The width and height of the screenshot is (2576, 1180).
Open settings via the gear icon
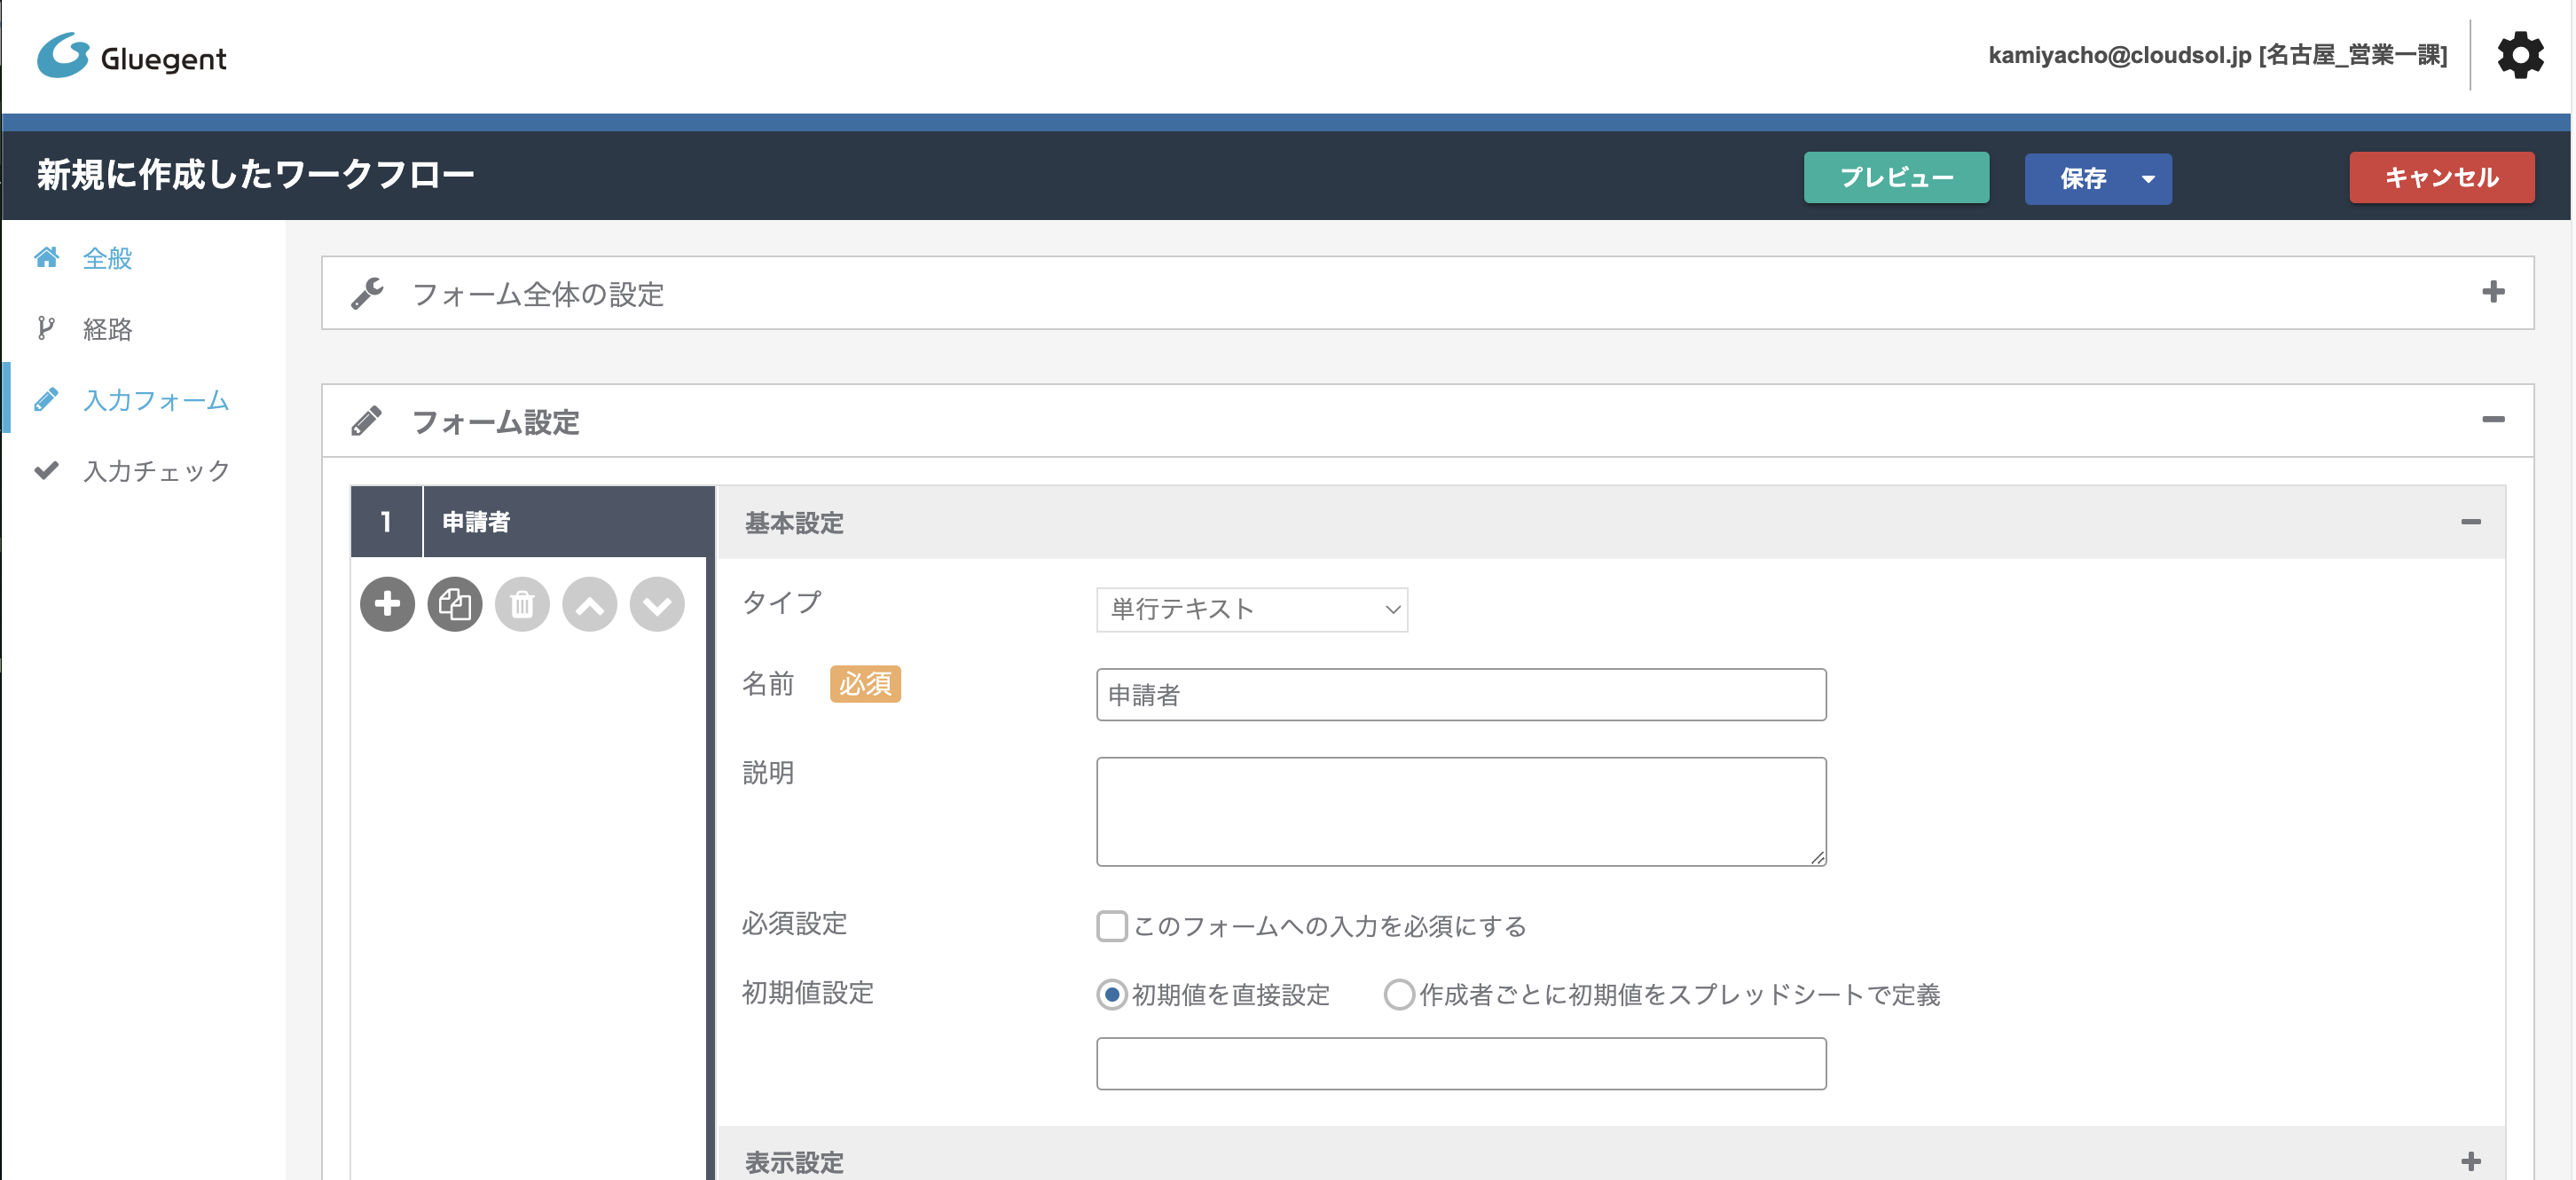2520,55
